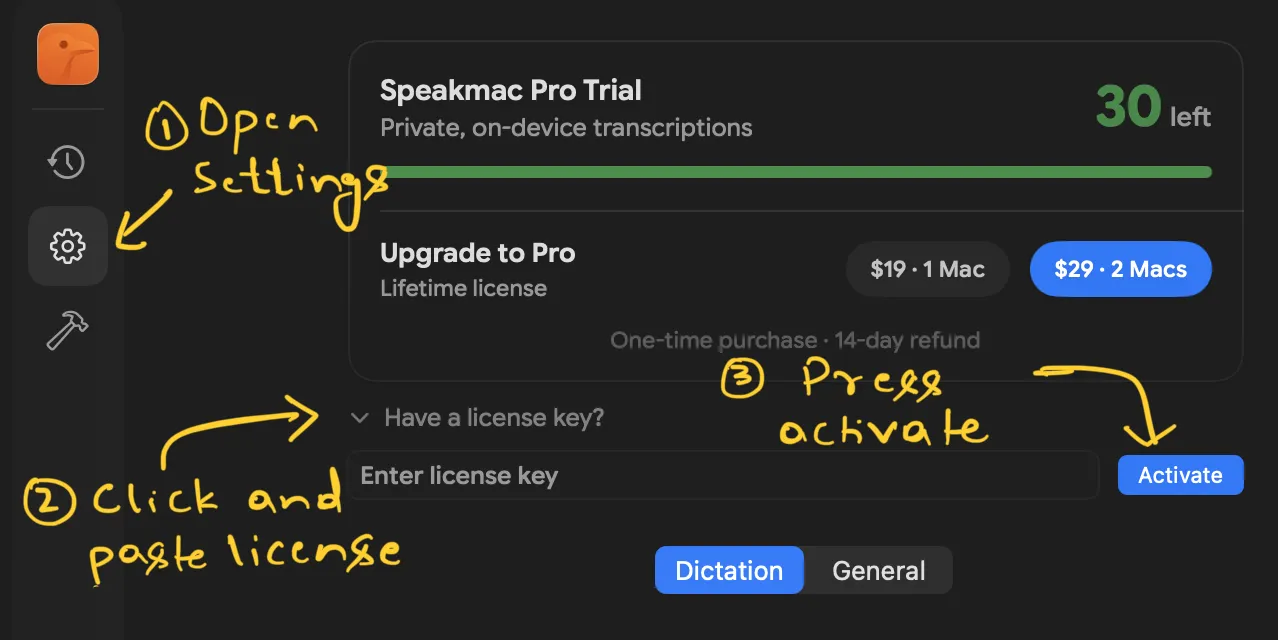Click the Speakmac app logo

click(x=67, y=54)
